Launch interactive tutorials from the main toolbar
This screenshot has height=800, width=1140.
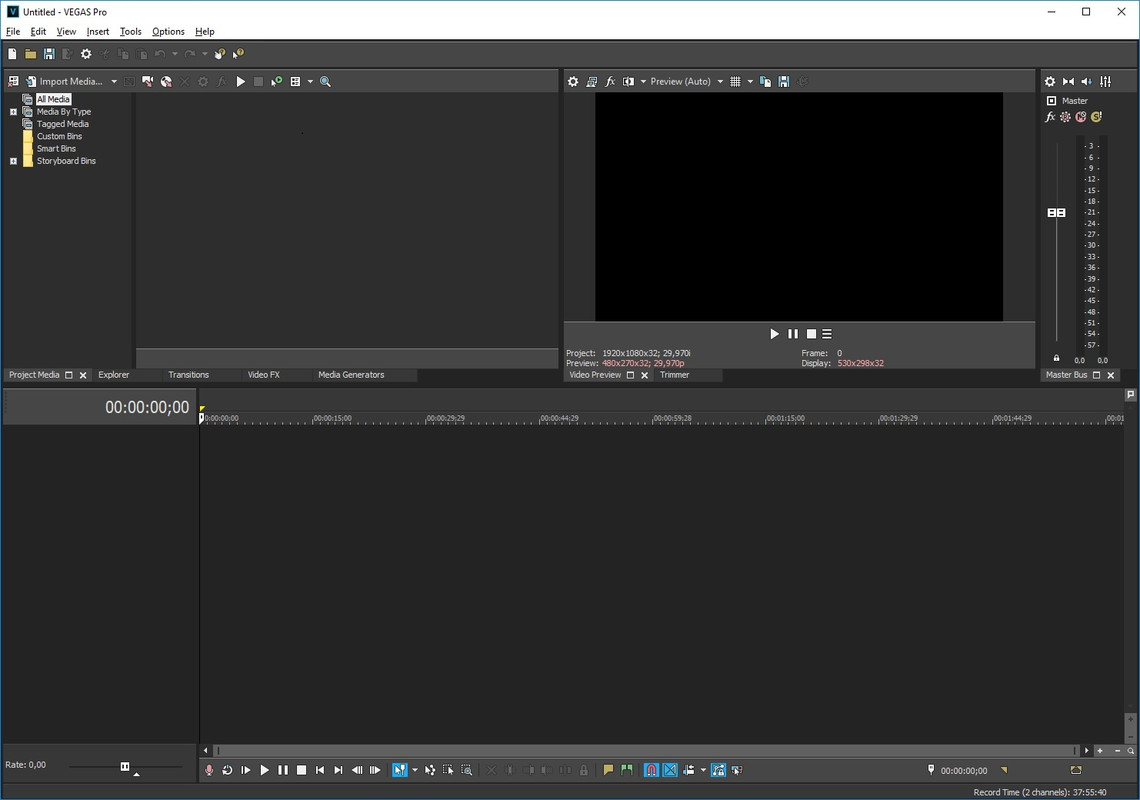[x=220, y=54]
